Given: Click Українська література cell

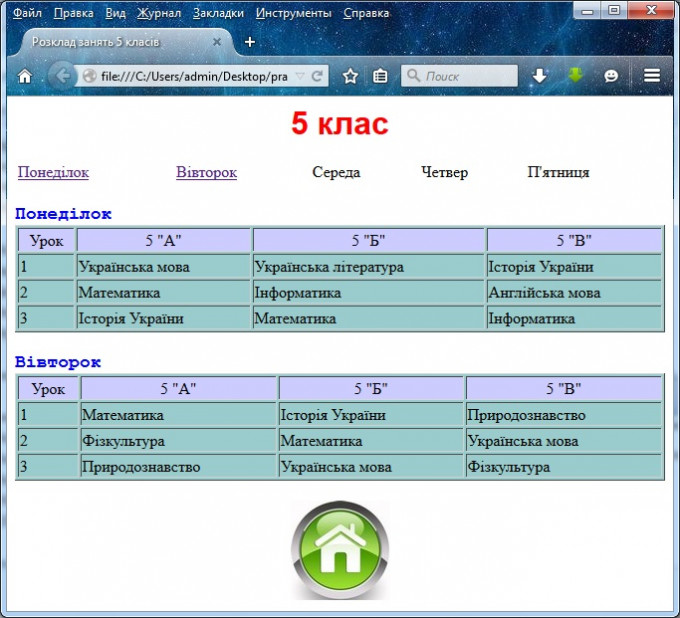Looking at the screenshot, I should tap(369, 266).
